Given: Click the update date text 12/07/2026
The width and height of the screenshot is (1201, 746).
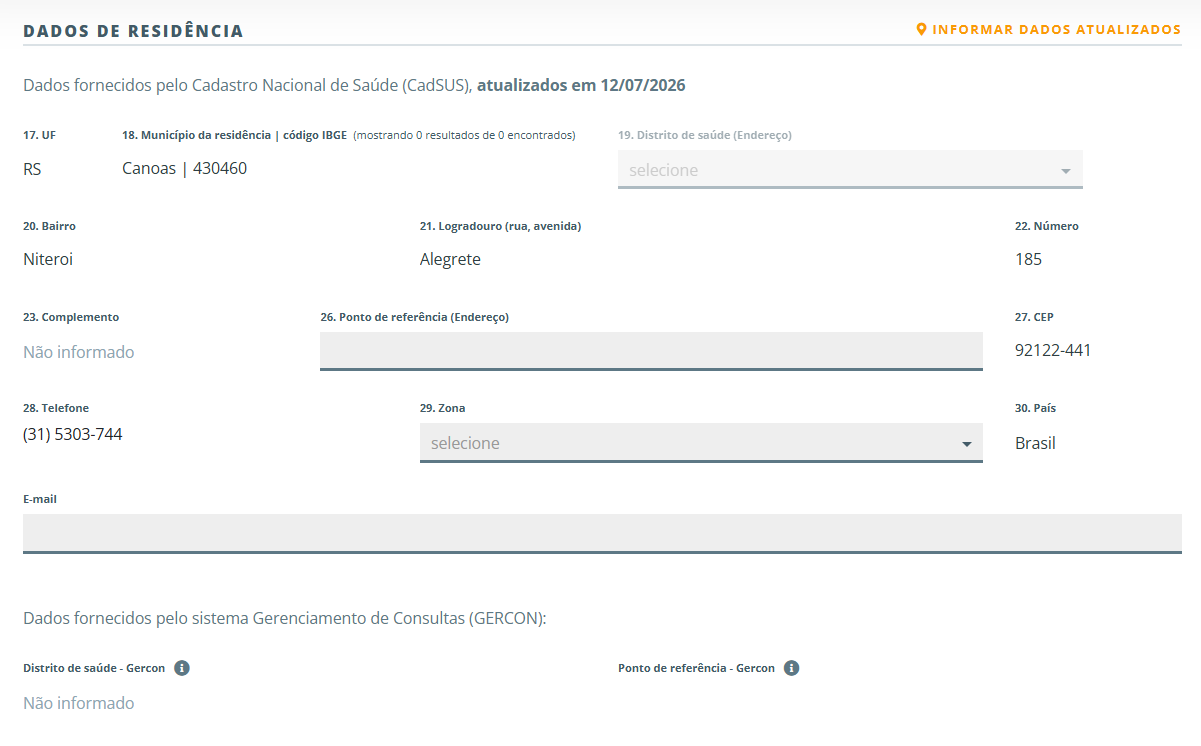Looking at the screenshot, I should point(643,86).
